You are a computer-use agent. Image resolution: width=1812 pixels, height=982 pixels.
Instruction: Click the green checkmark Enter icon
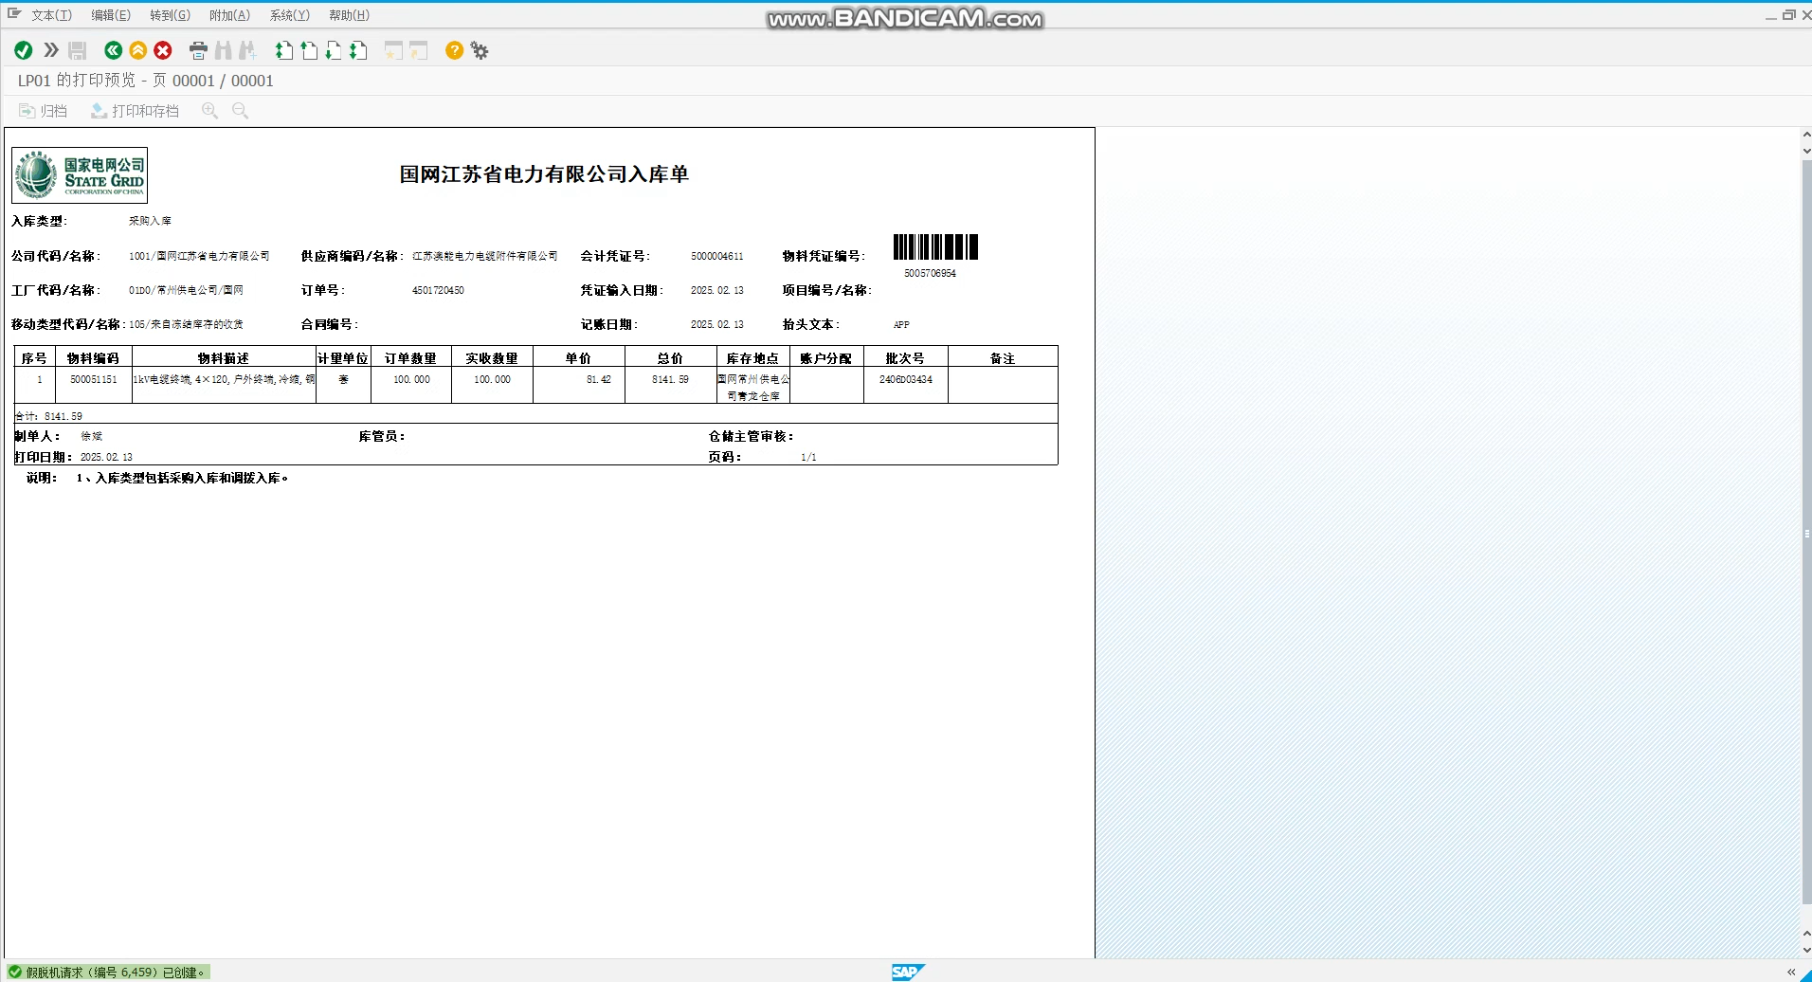[x=23, y=51]
